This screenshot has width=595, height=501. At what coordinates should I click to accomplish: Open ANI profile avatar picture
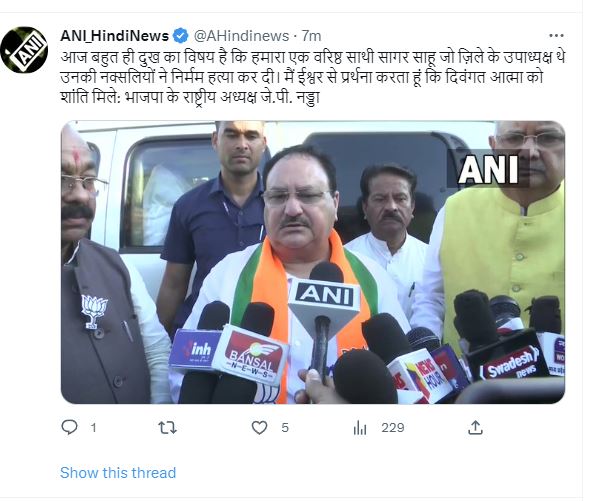click(24, 50)
